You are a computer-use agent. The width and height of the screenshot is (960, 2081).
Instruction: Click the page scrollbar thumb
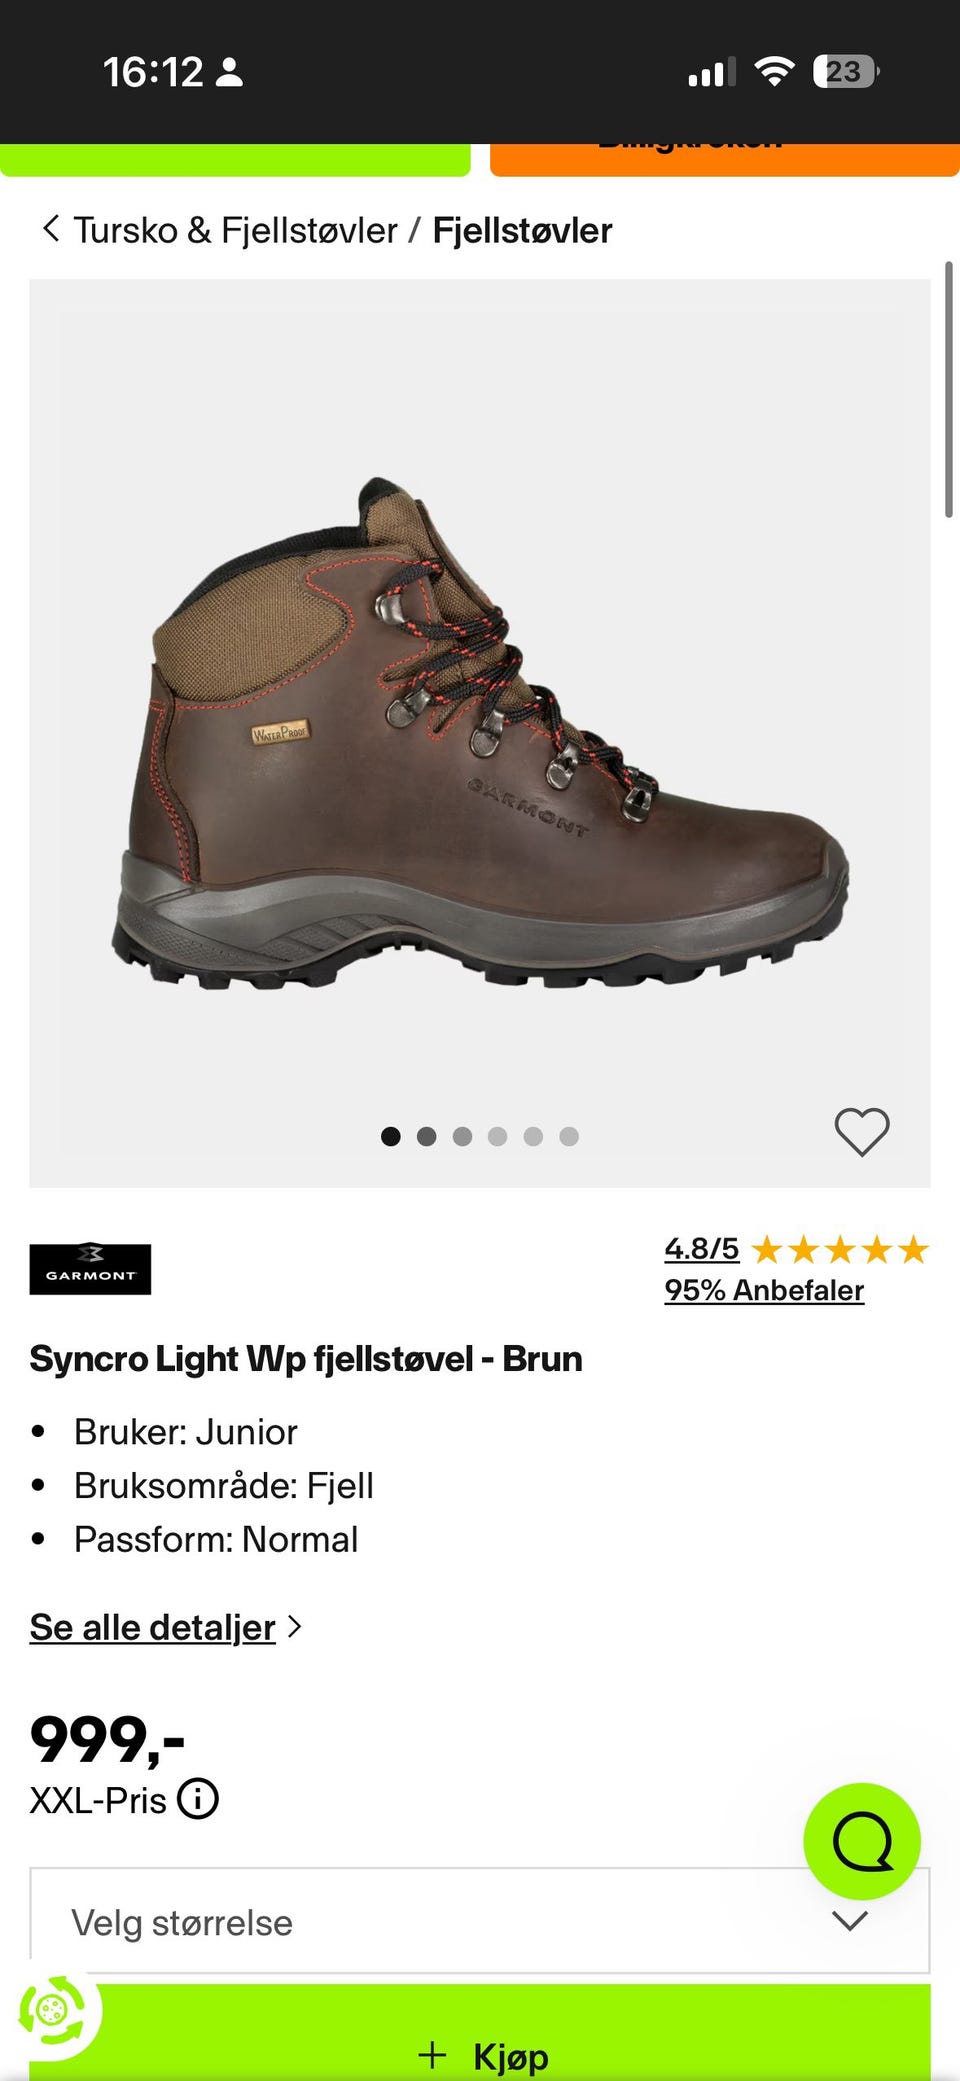pyautogui.click(x=949, y=390)
